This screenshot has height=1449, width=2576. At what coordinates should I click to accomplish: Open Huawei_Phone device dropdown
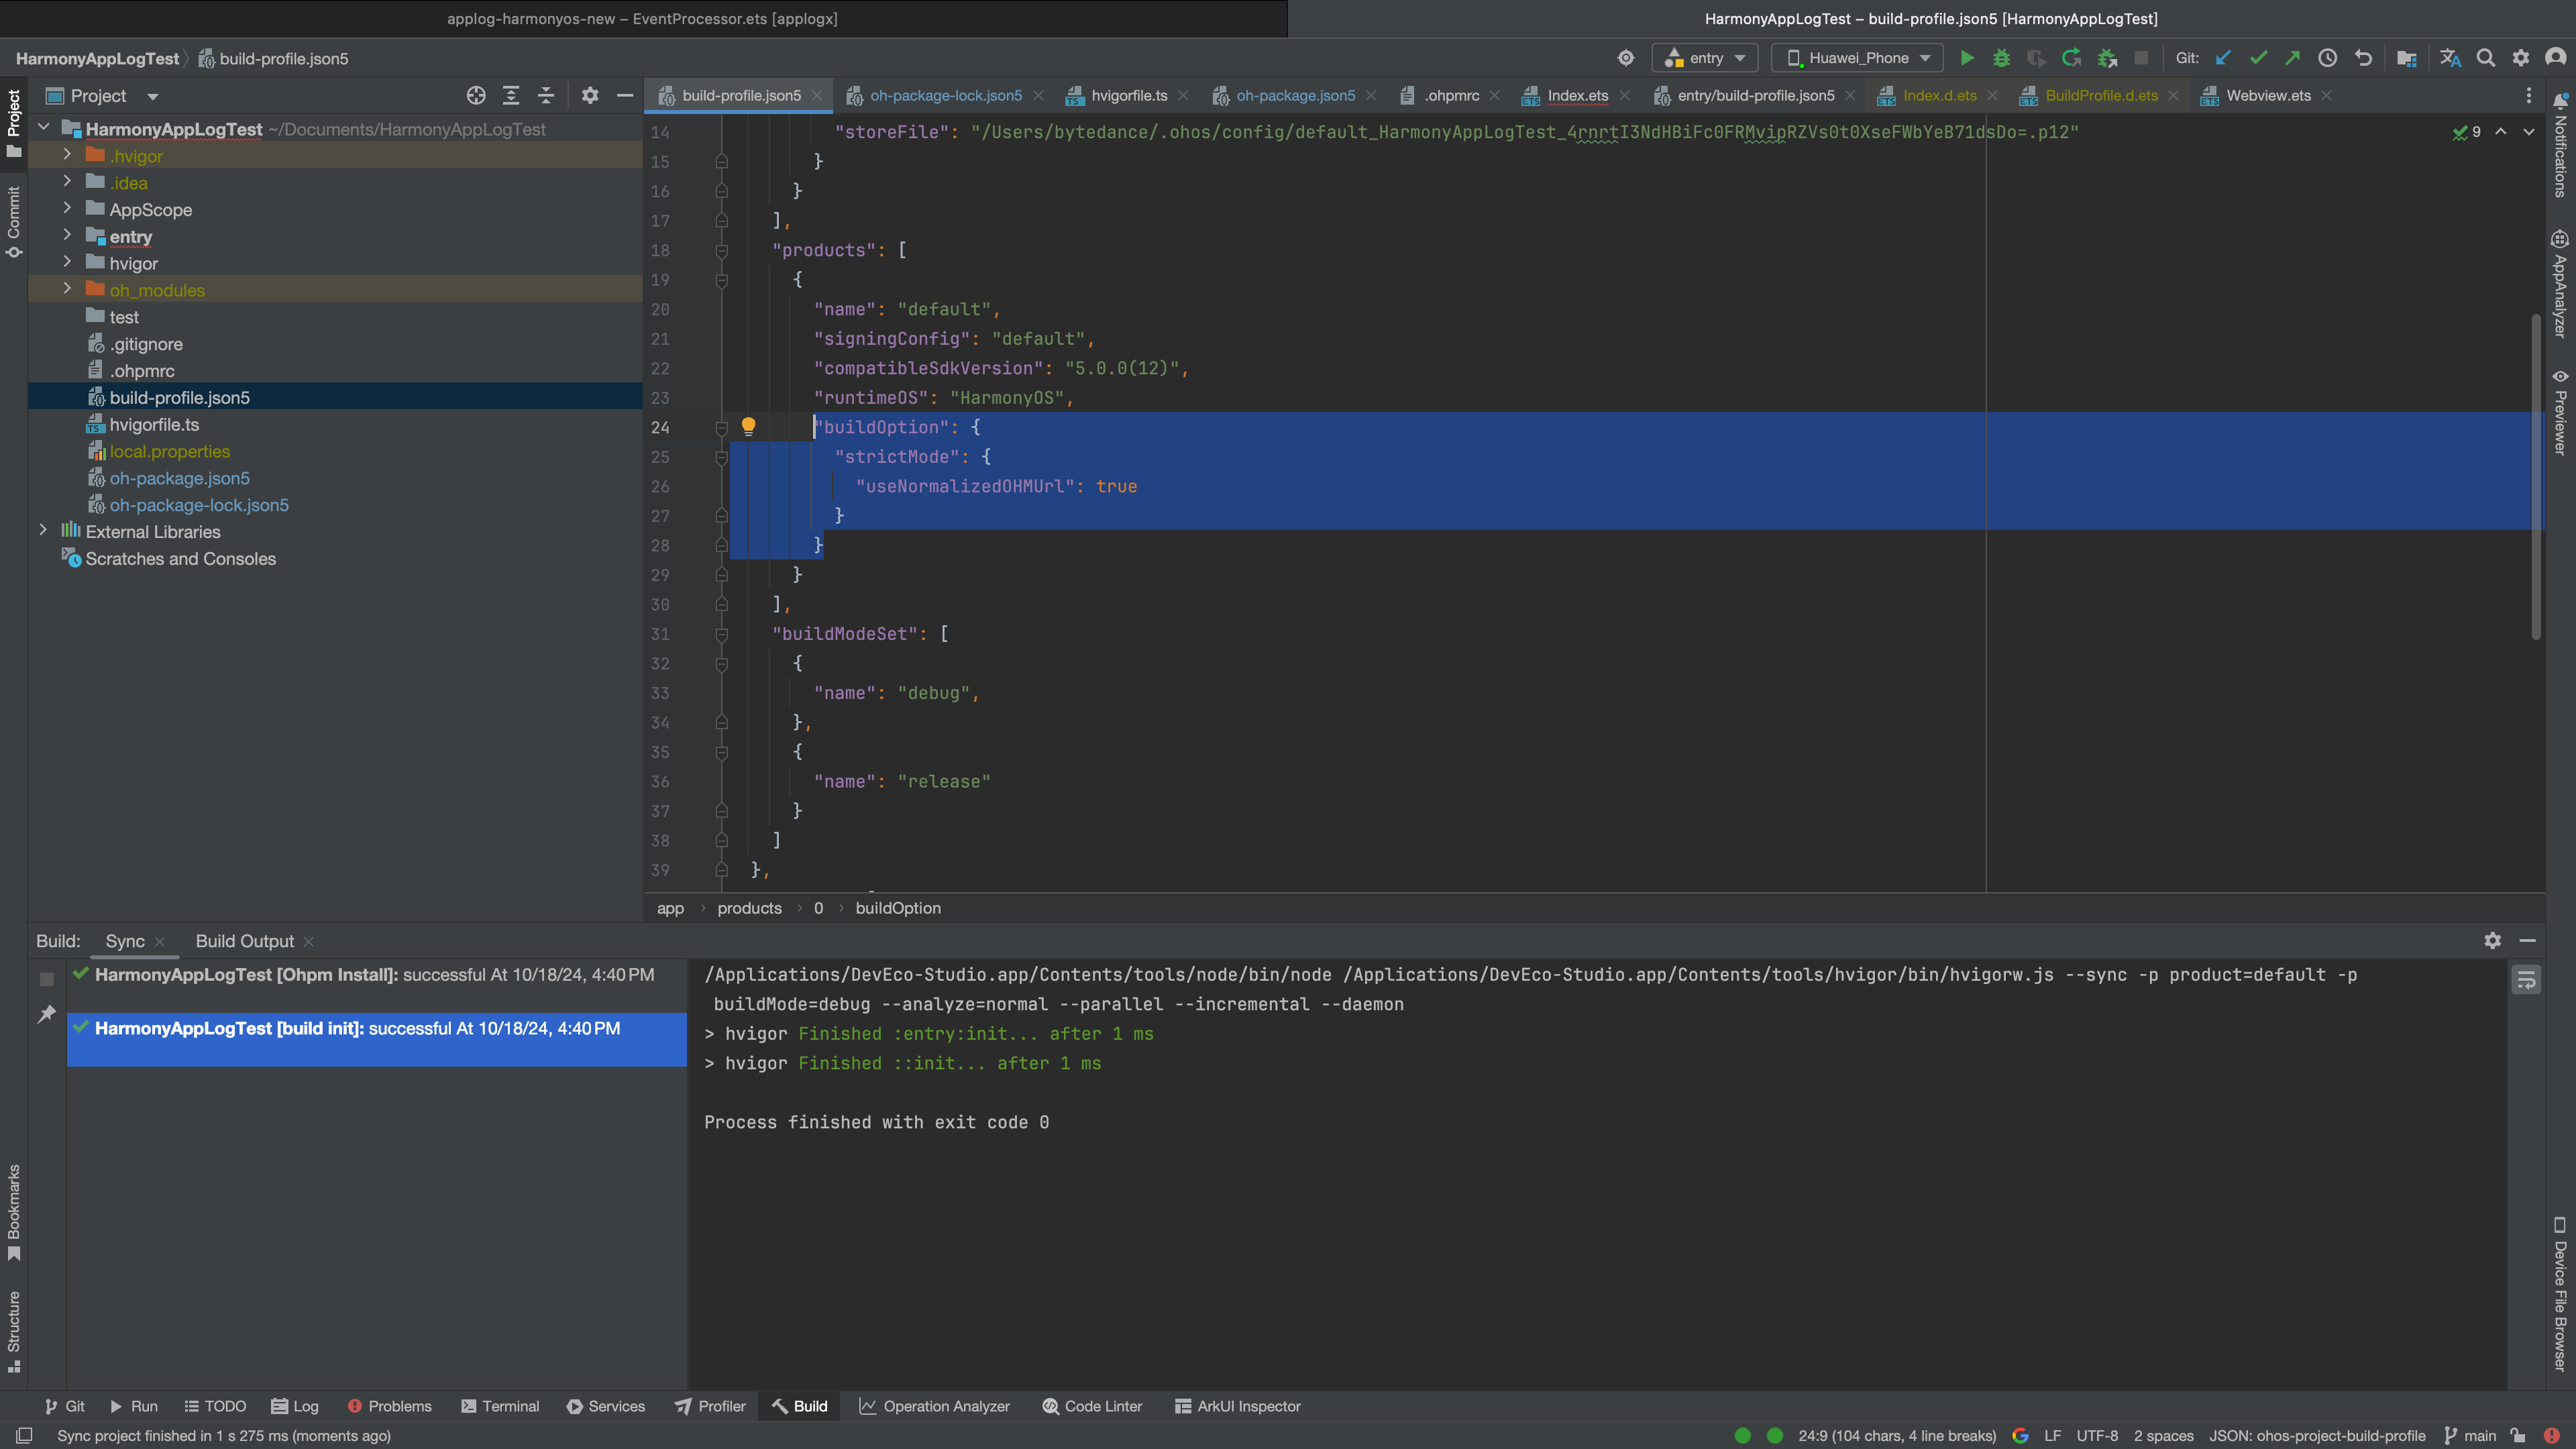point(1858,58)
